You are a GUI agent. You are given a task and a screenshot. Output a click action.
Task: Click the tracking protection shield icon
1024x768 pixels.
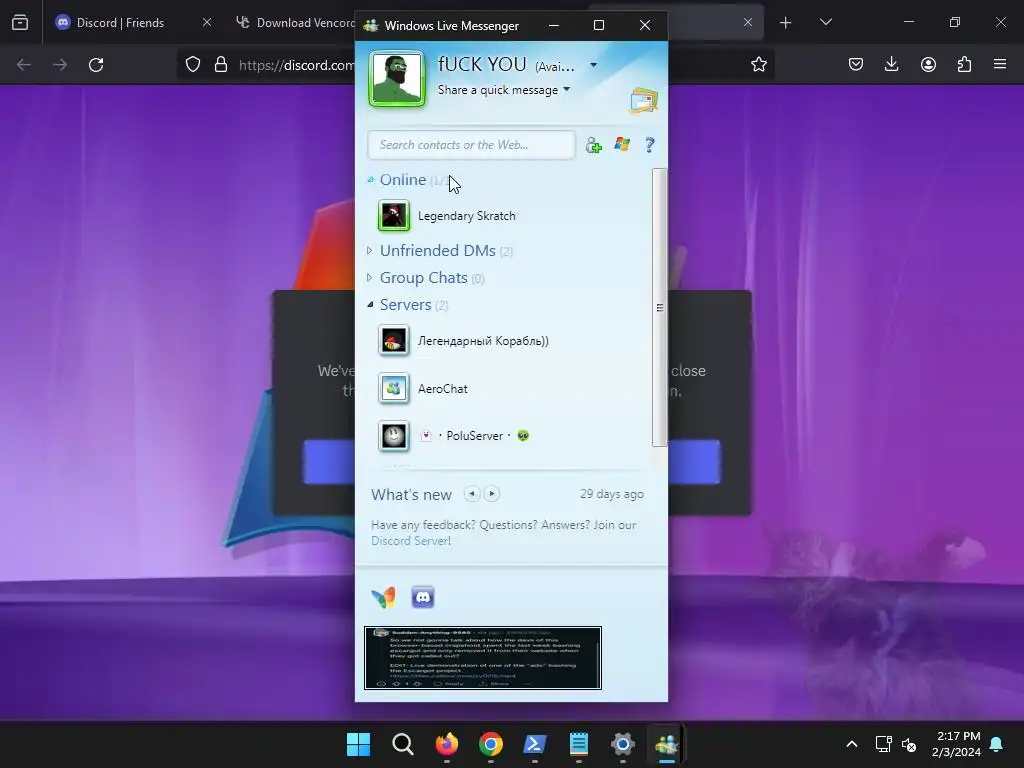[x=193, y=65]
